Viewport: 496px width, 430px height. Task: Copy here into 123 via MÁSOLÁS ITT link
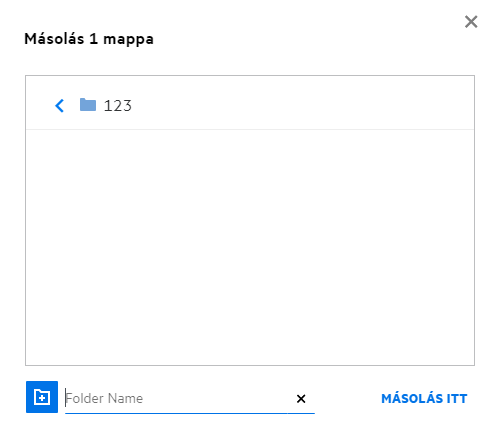coord(424,398)
